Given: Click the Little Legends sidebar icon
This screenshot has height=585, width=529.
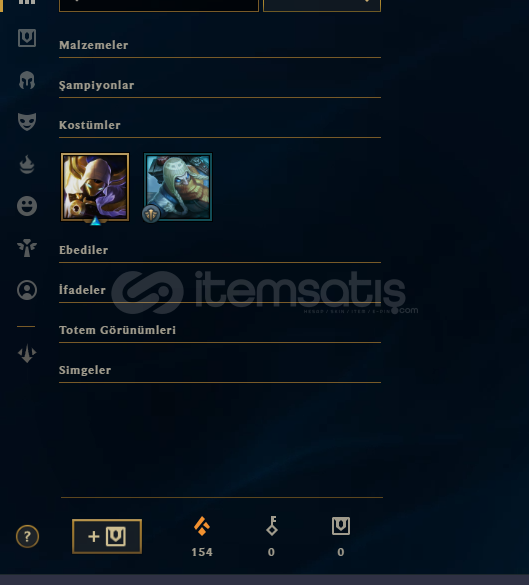Looking at the screenshot, I should click(x=27, y=353).
